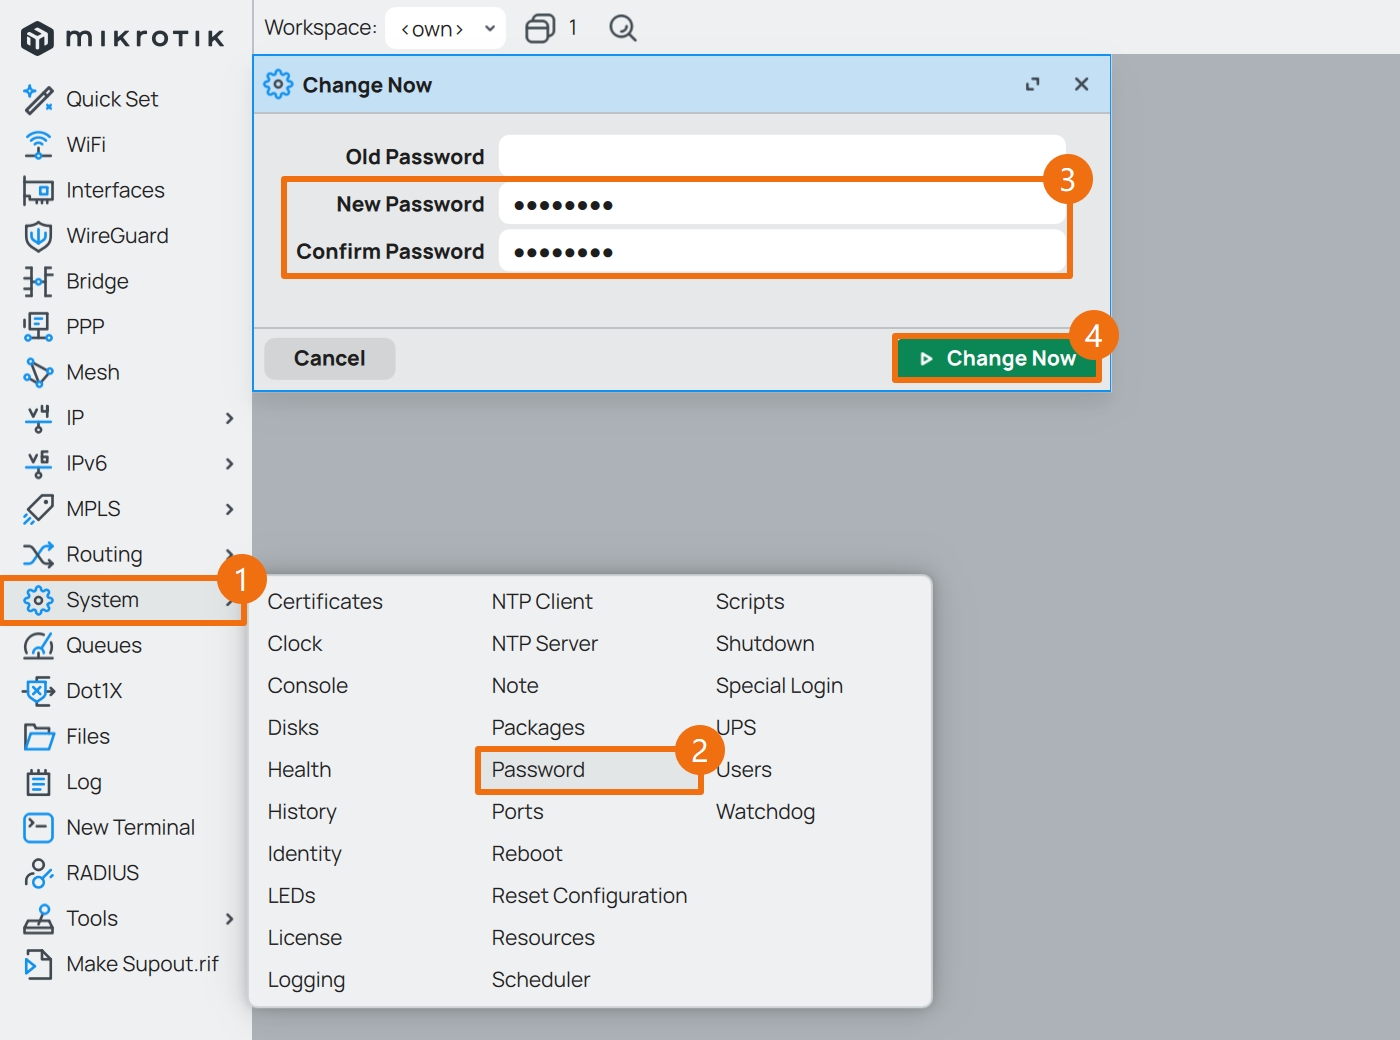This screenshot has height=1040, width=1400.
Task: Maximize the Change Now dialog
Action: click(x=1032, y=85)
